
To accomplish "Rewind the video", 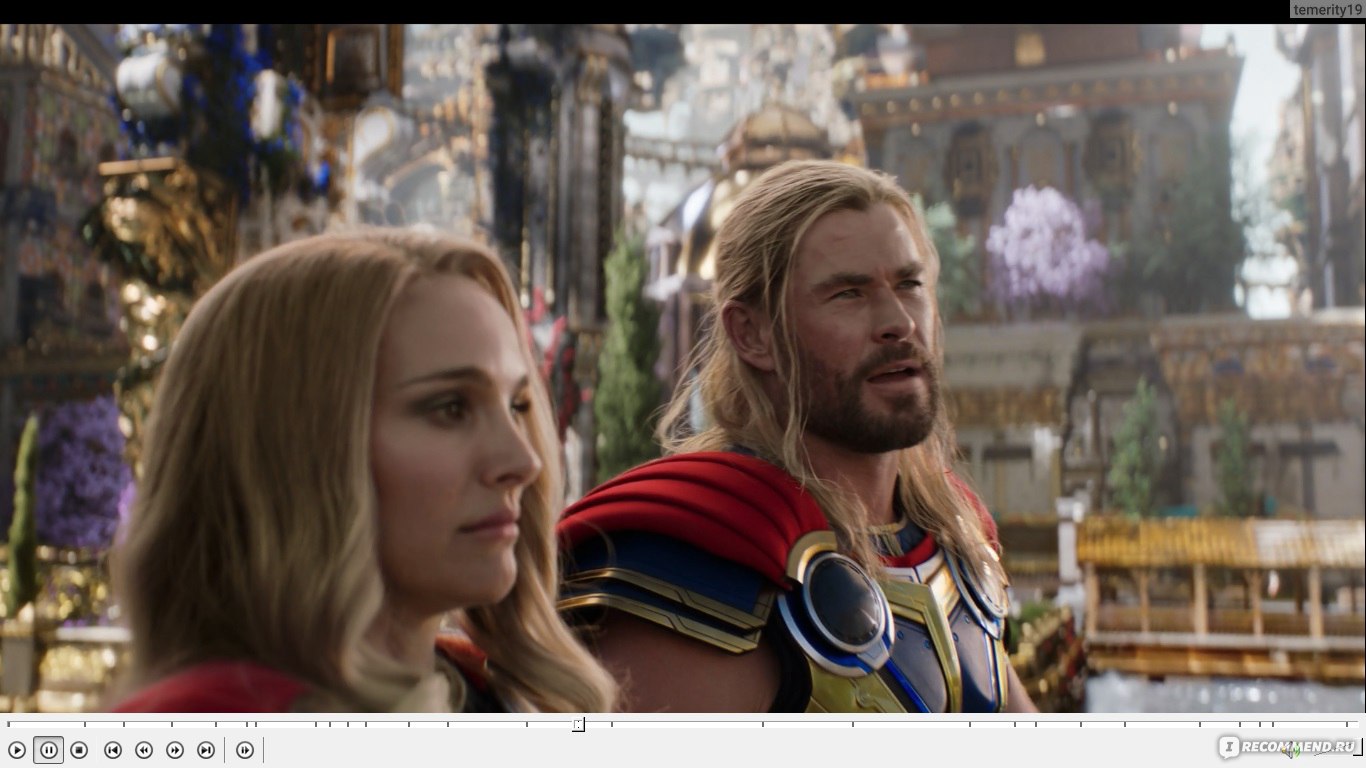I will [144, 750].
